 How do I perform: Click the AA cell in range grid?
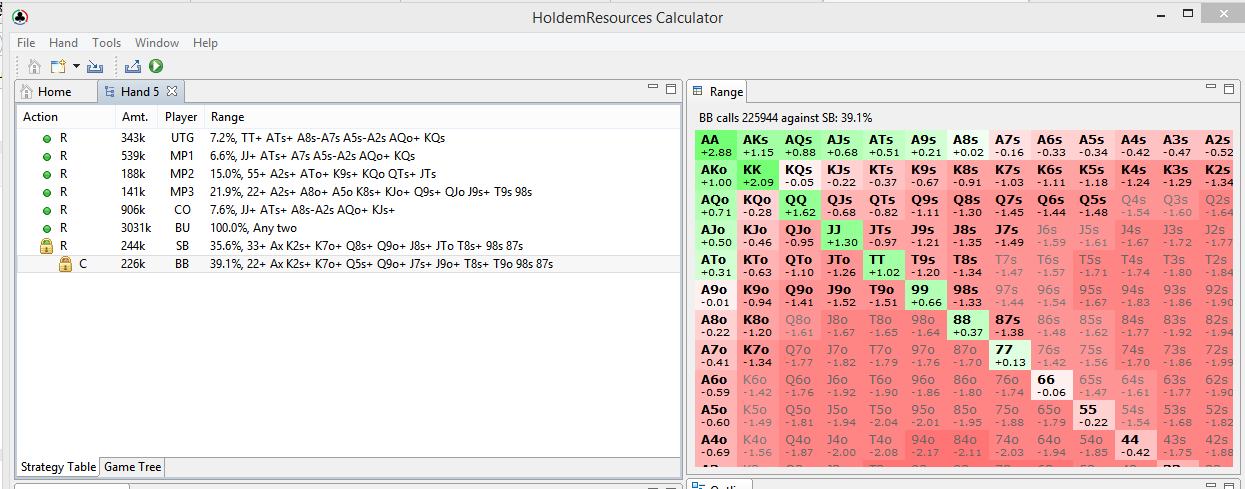tap(715, 145)
